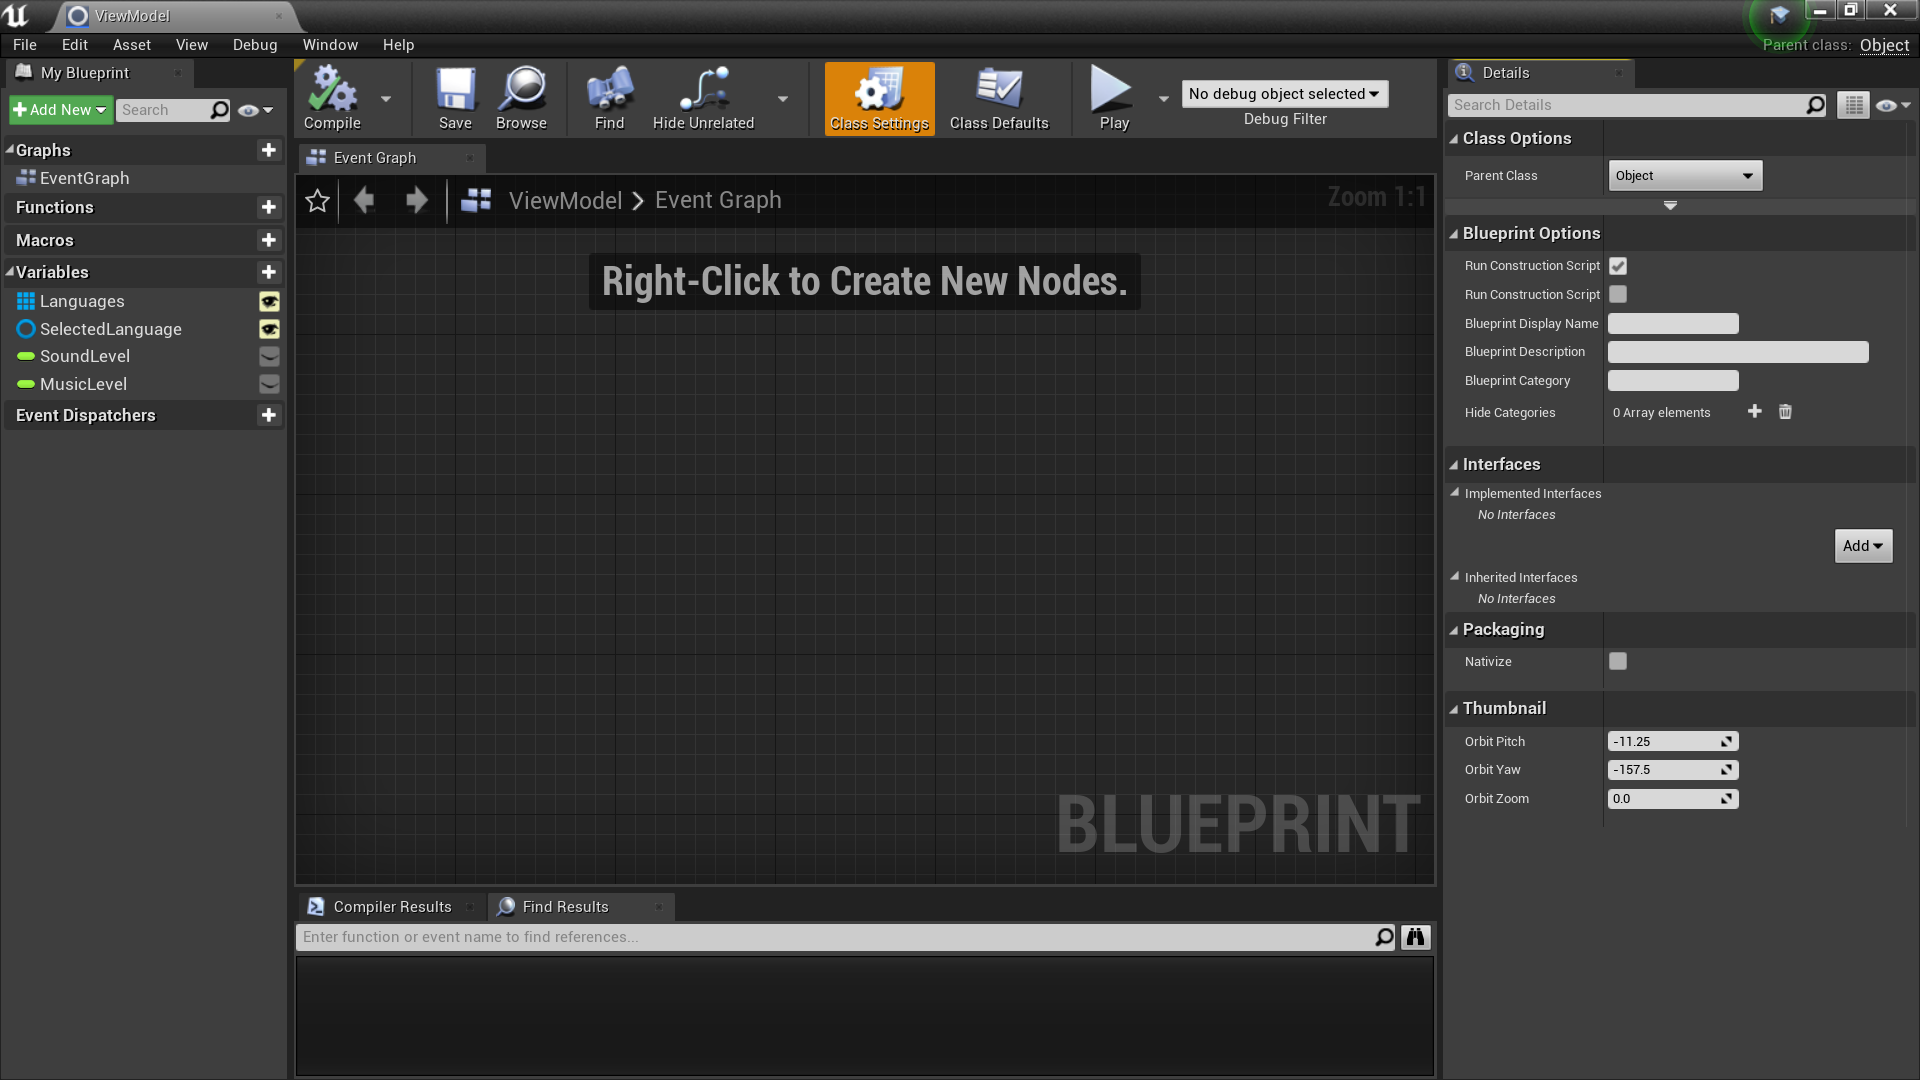Click the binoculars find-in-blueprints icon
Screen dimensions: 1920x1080
click(x=1415, y=937)
